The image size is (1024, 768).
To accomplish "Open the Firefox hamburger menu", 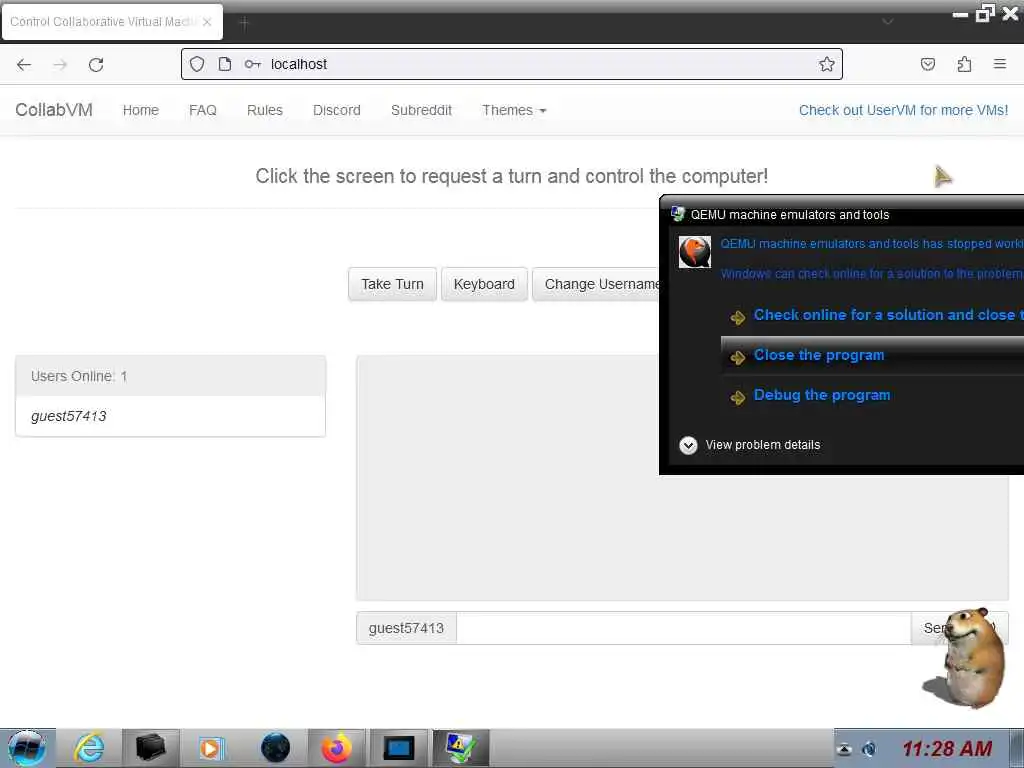I will coord(1000,64).
